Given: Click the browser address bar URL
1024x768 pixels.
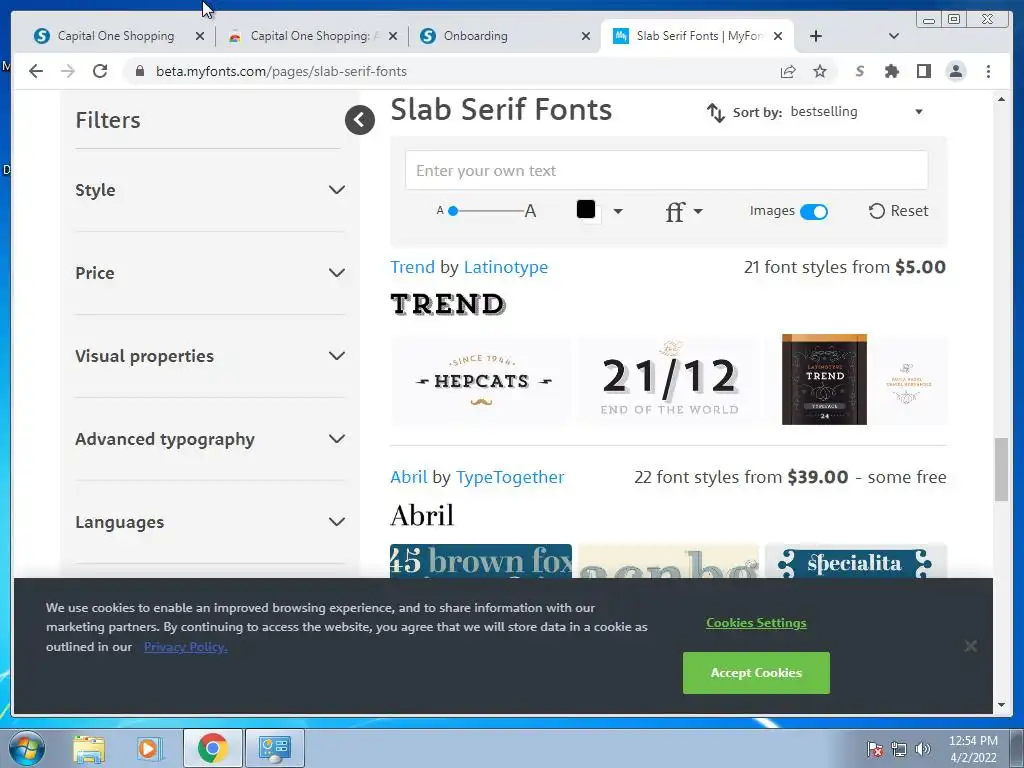Looking at the screenshot, I should click(x=281, y=71).
